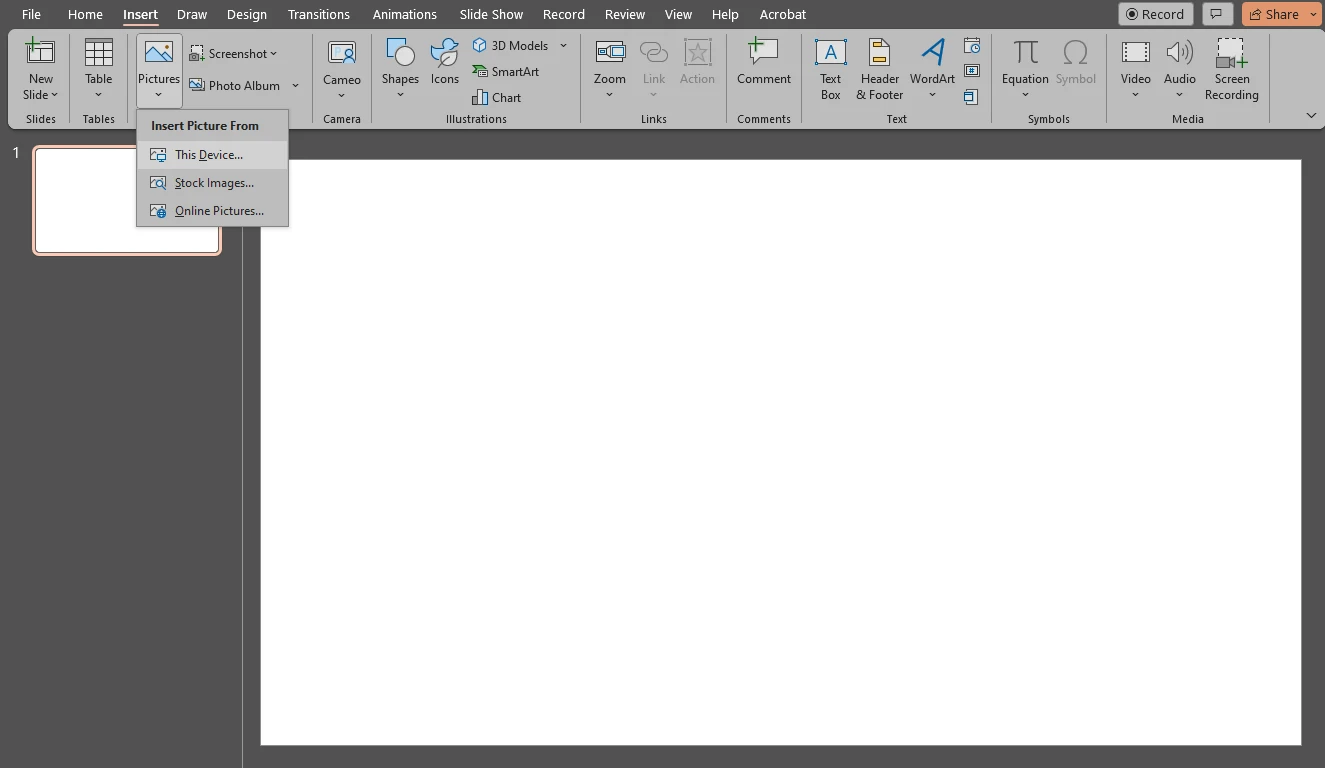Screen dimensions: 1325x768
Task: Click the Record button
Action: (x=1155, y=14)
